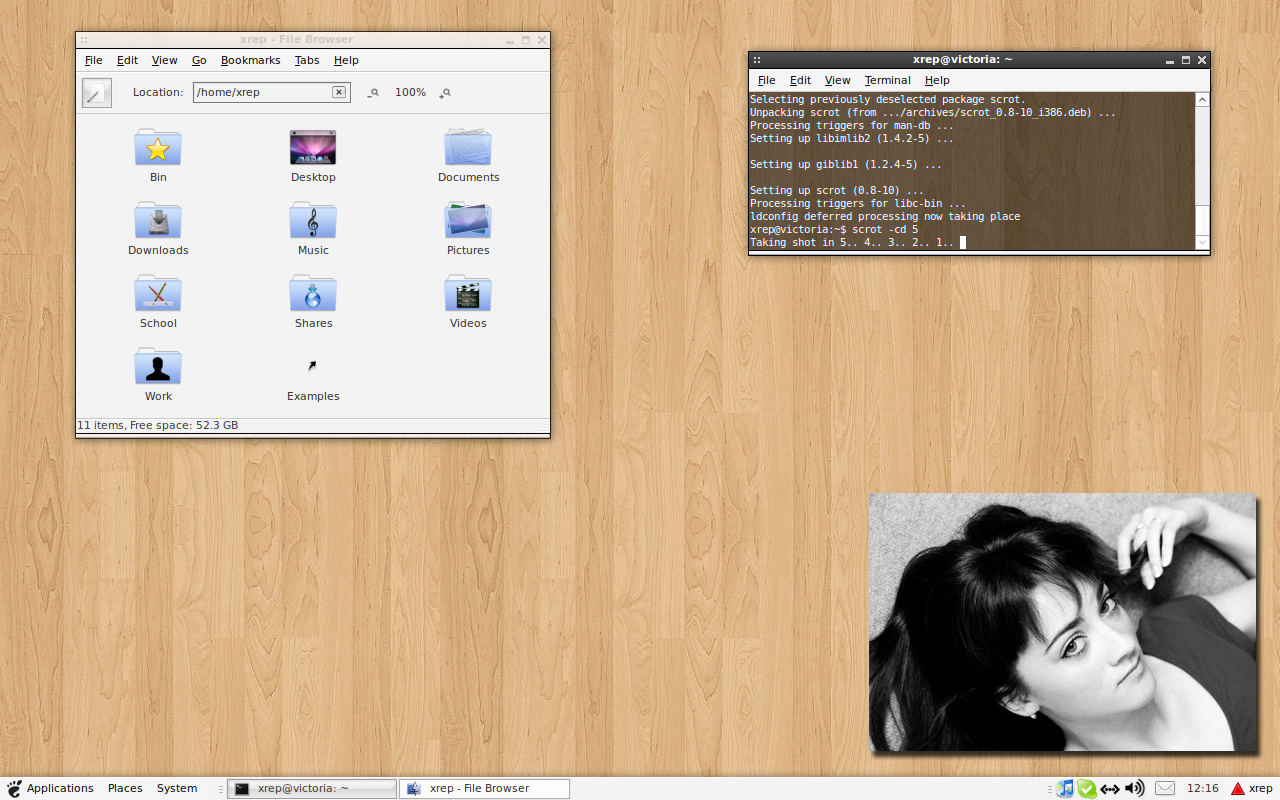Click the zoom in magnifier icon
Screen dimensions: 1280x800
coord(445,92)
